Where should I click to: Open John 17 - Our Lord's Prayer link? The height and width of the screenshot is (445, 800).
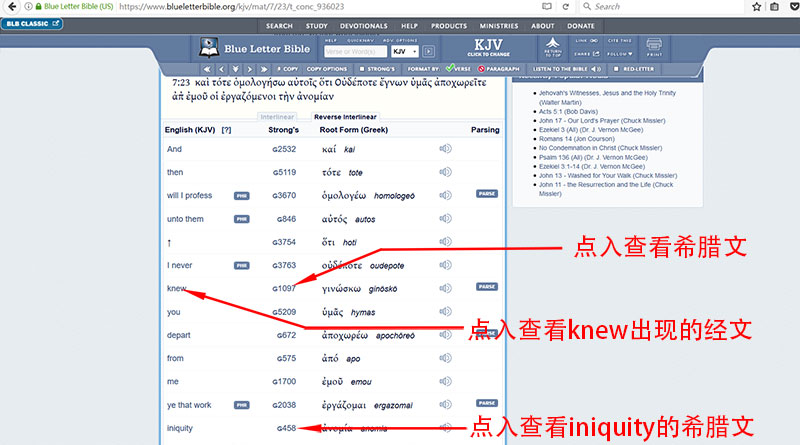coord(602,121)
